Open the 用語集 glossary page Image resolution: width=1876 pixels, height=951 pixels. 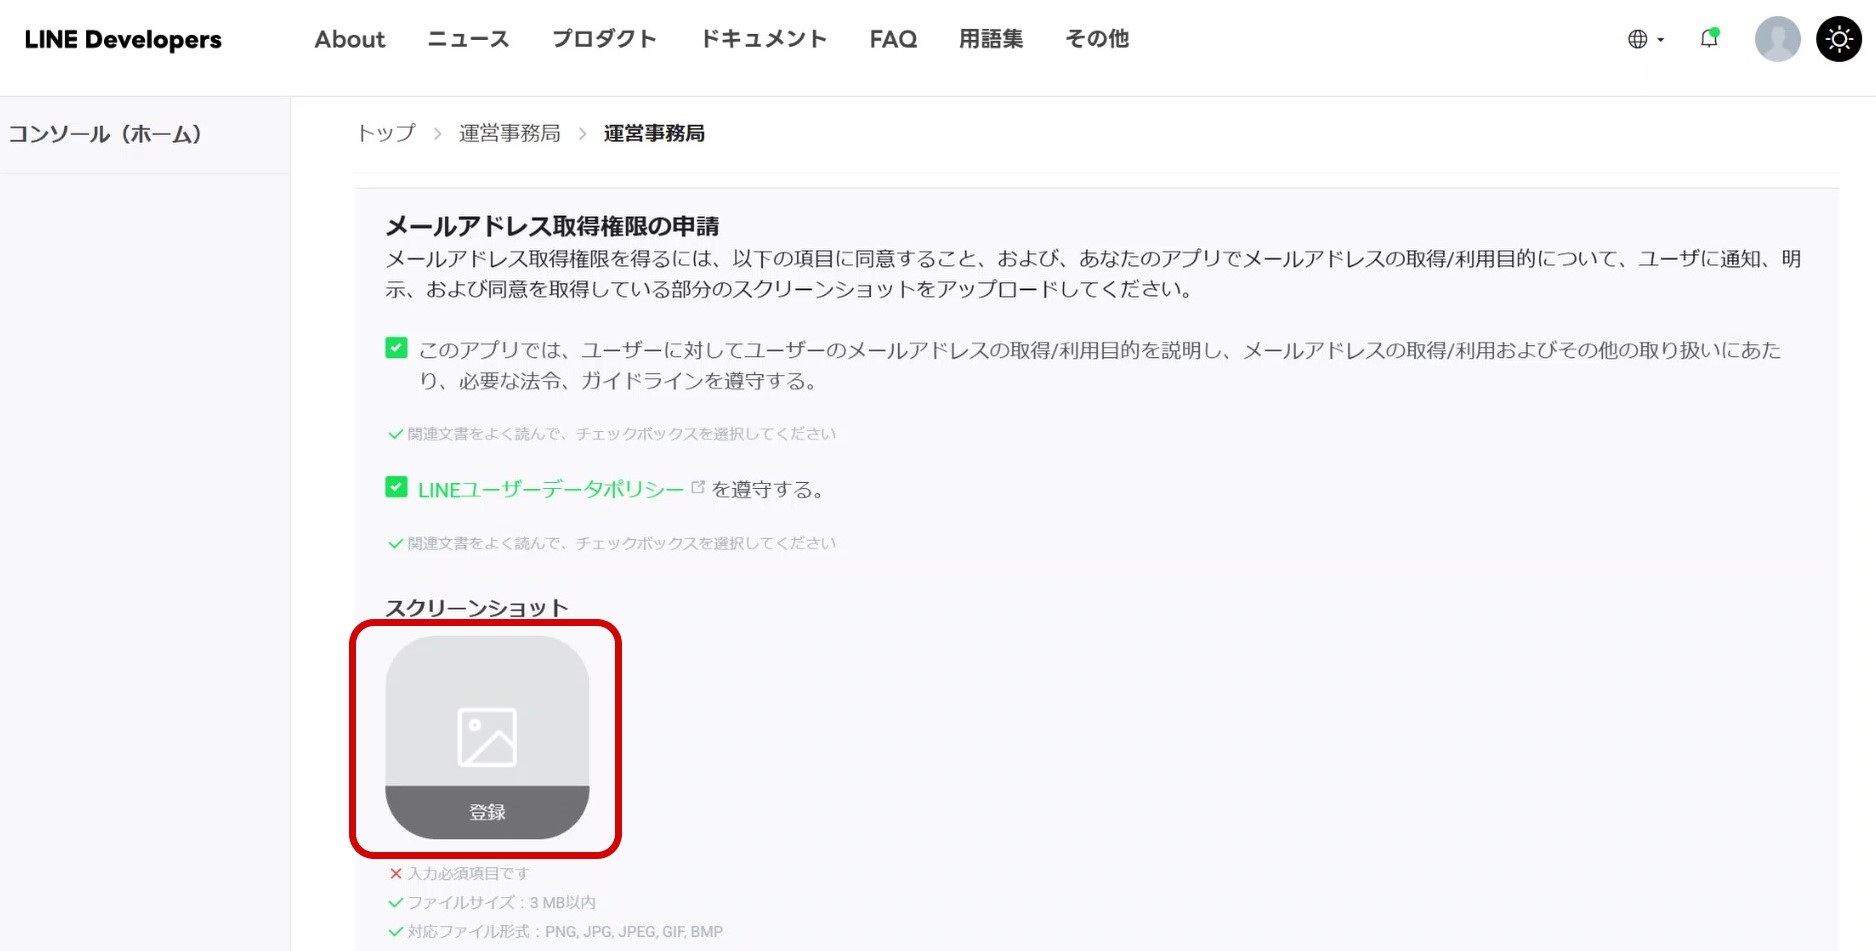tap(990, 39)
